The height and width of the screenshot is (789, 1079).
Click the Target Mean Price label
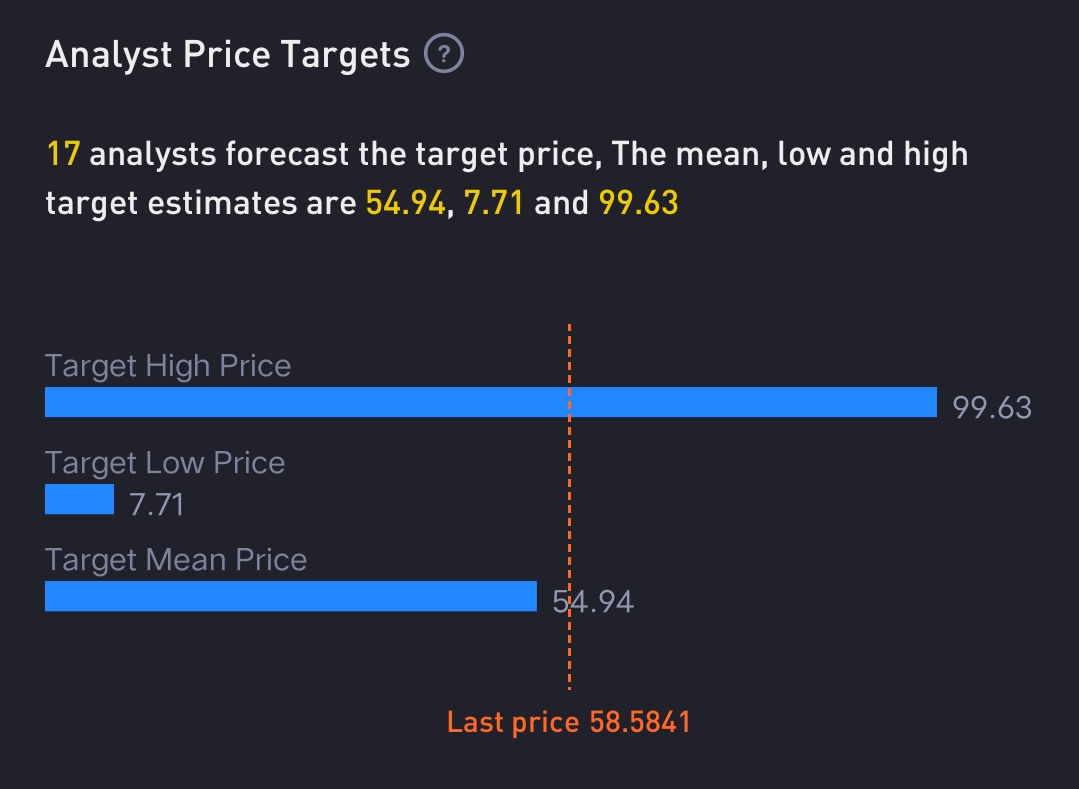pos(176,560)
